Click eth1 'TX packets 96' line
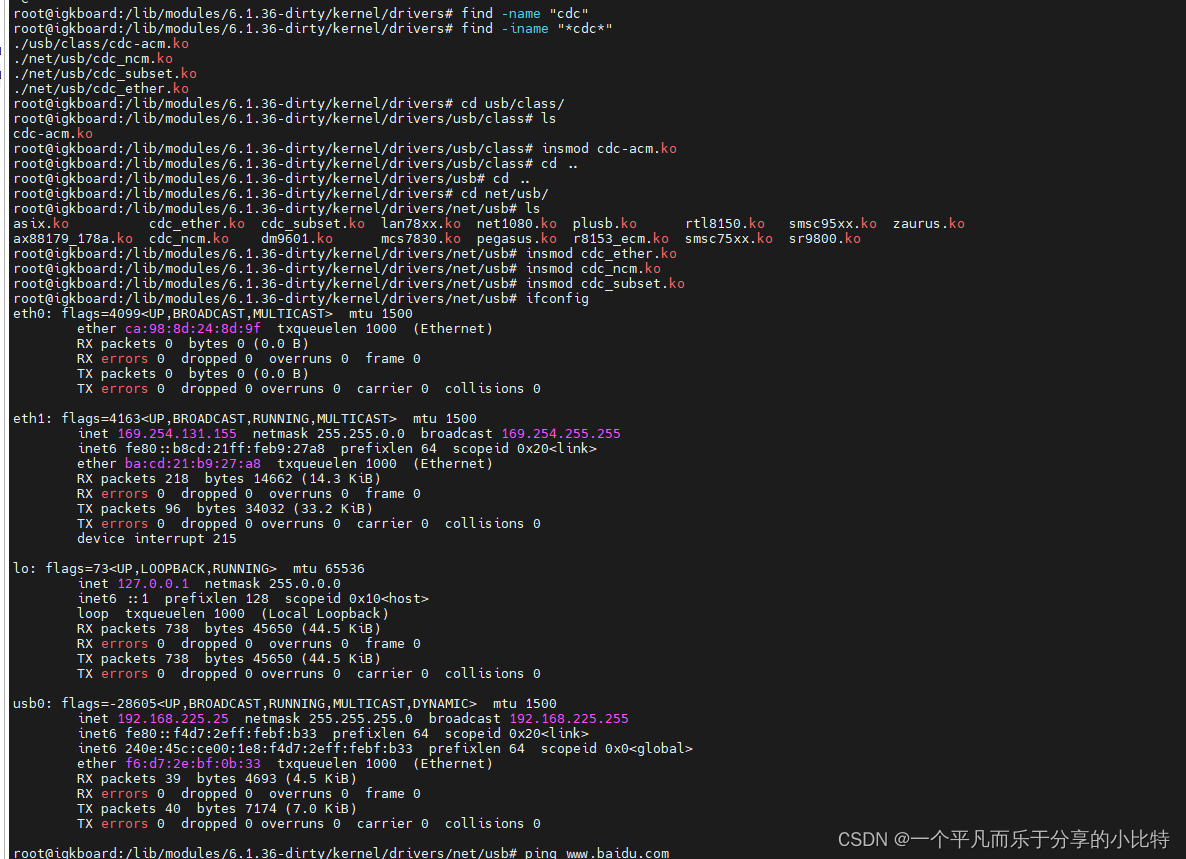 point(225,509)
